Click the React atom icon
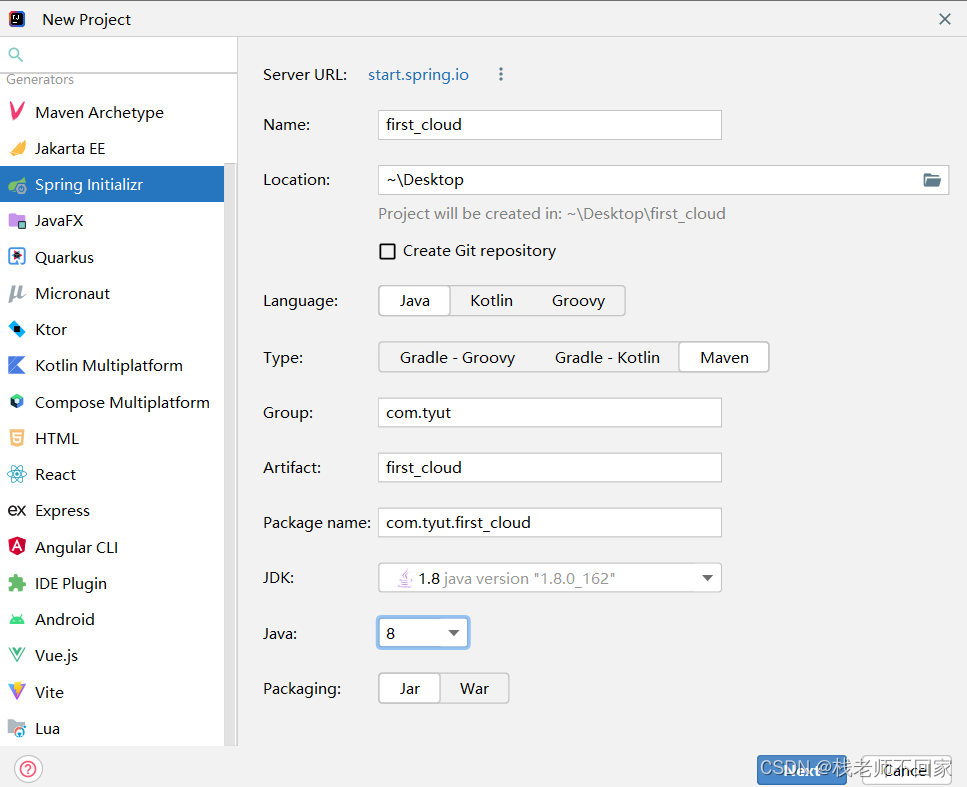Screen dimensions: 967x787 click(x=17, y=474)
